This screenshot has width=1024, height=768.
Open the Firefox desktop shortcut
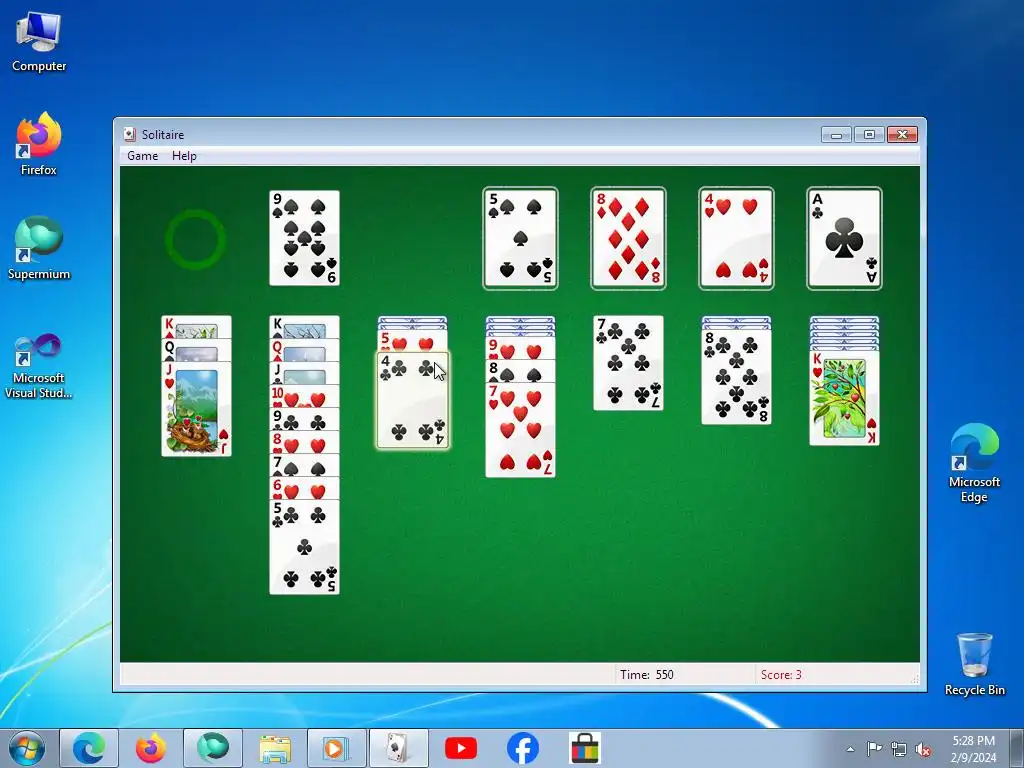(39, 144)
